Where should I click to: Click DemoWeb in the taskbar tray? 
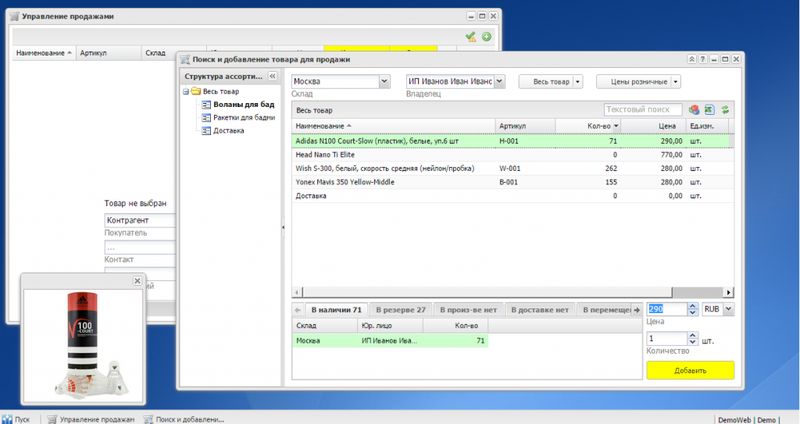pos(735,420)
